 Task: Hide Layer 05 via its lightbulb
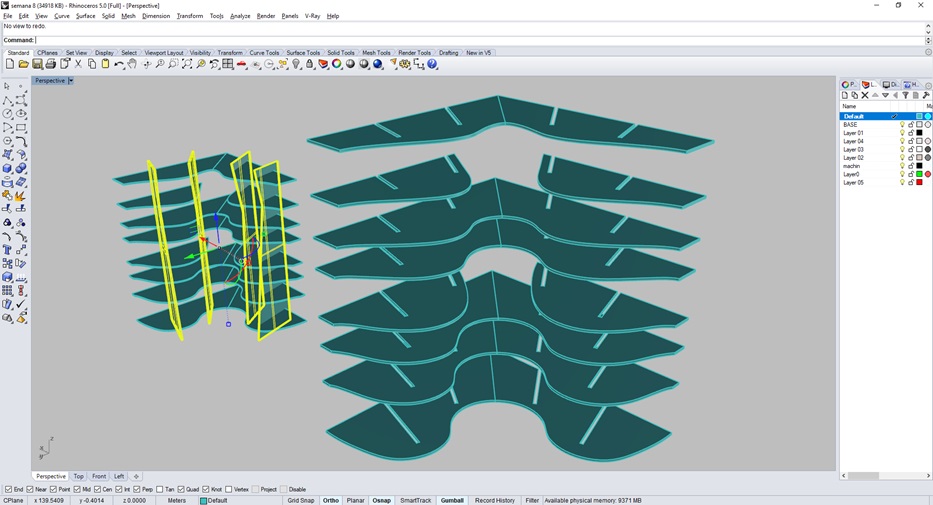902,183
